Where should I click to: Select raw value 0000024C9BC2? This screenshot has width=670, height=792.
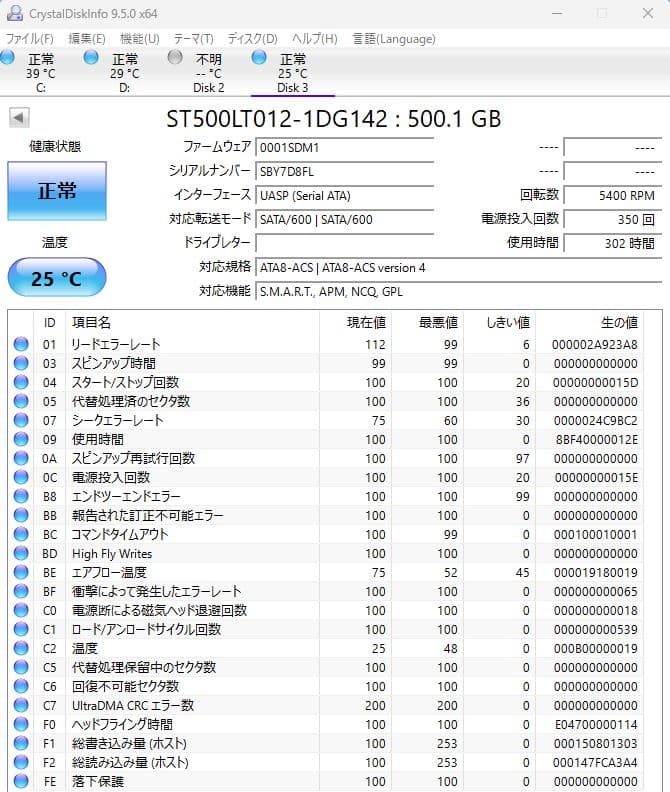pos(596,420)
